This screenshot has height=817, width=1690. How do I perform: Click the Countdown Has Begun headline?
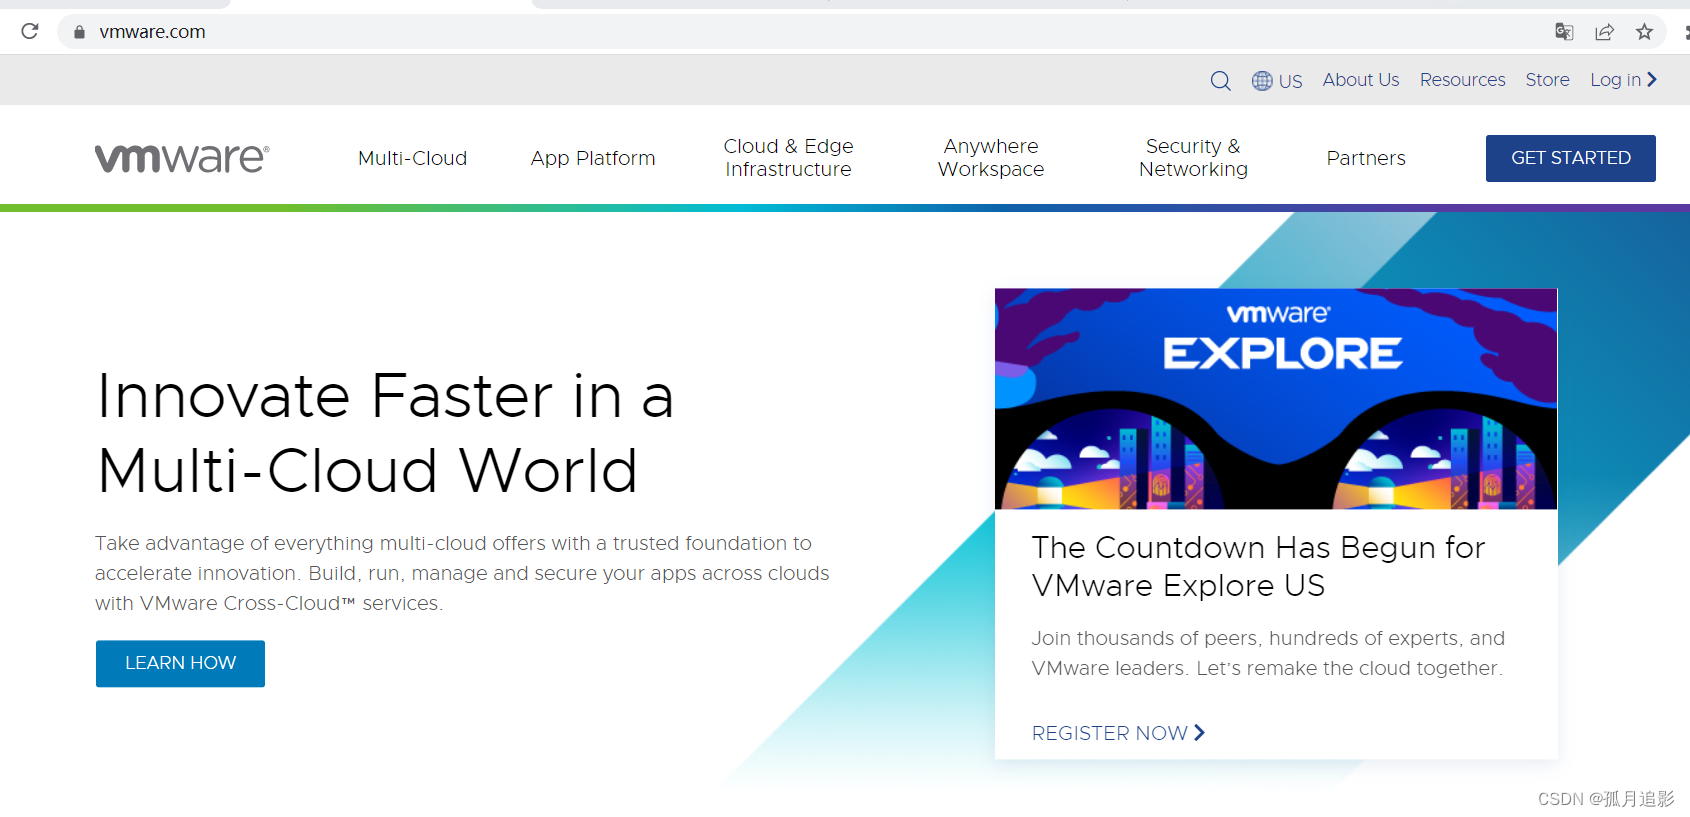[x=1258, y=566]
